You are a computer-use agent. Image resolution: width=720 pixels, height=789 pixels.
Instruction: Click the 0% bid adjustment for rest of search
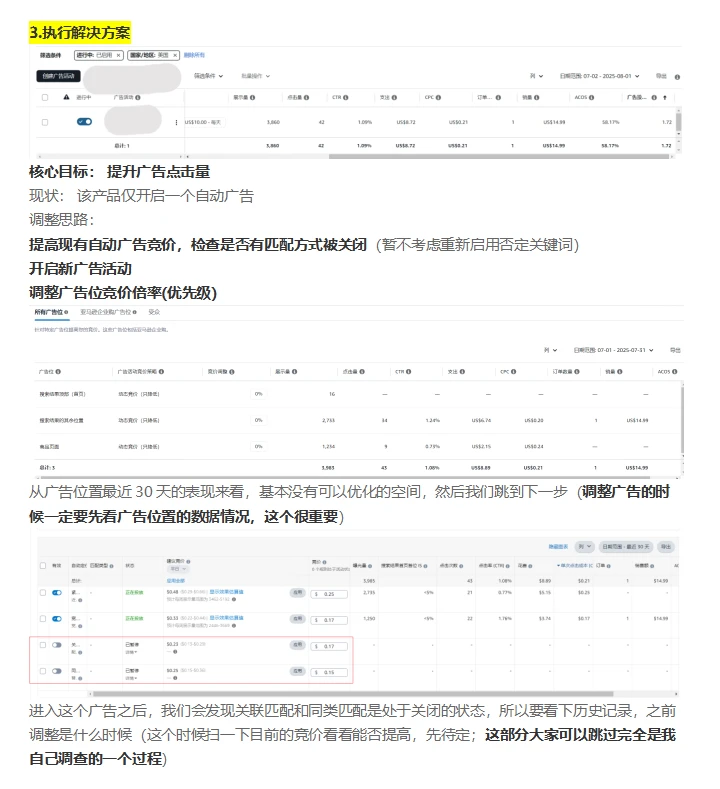coord(259,420)
